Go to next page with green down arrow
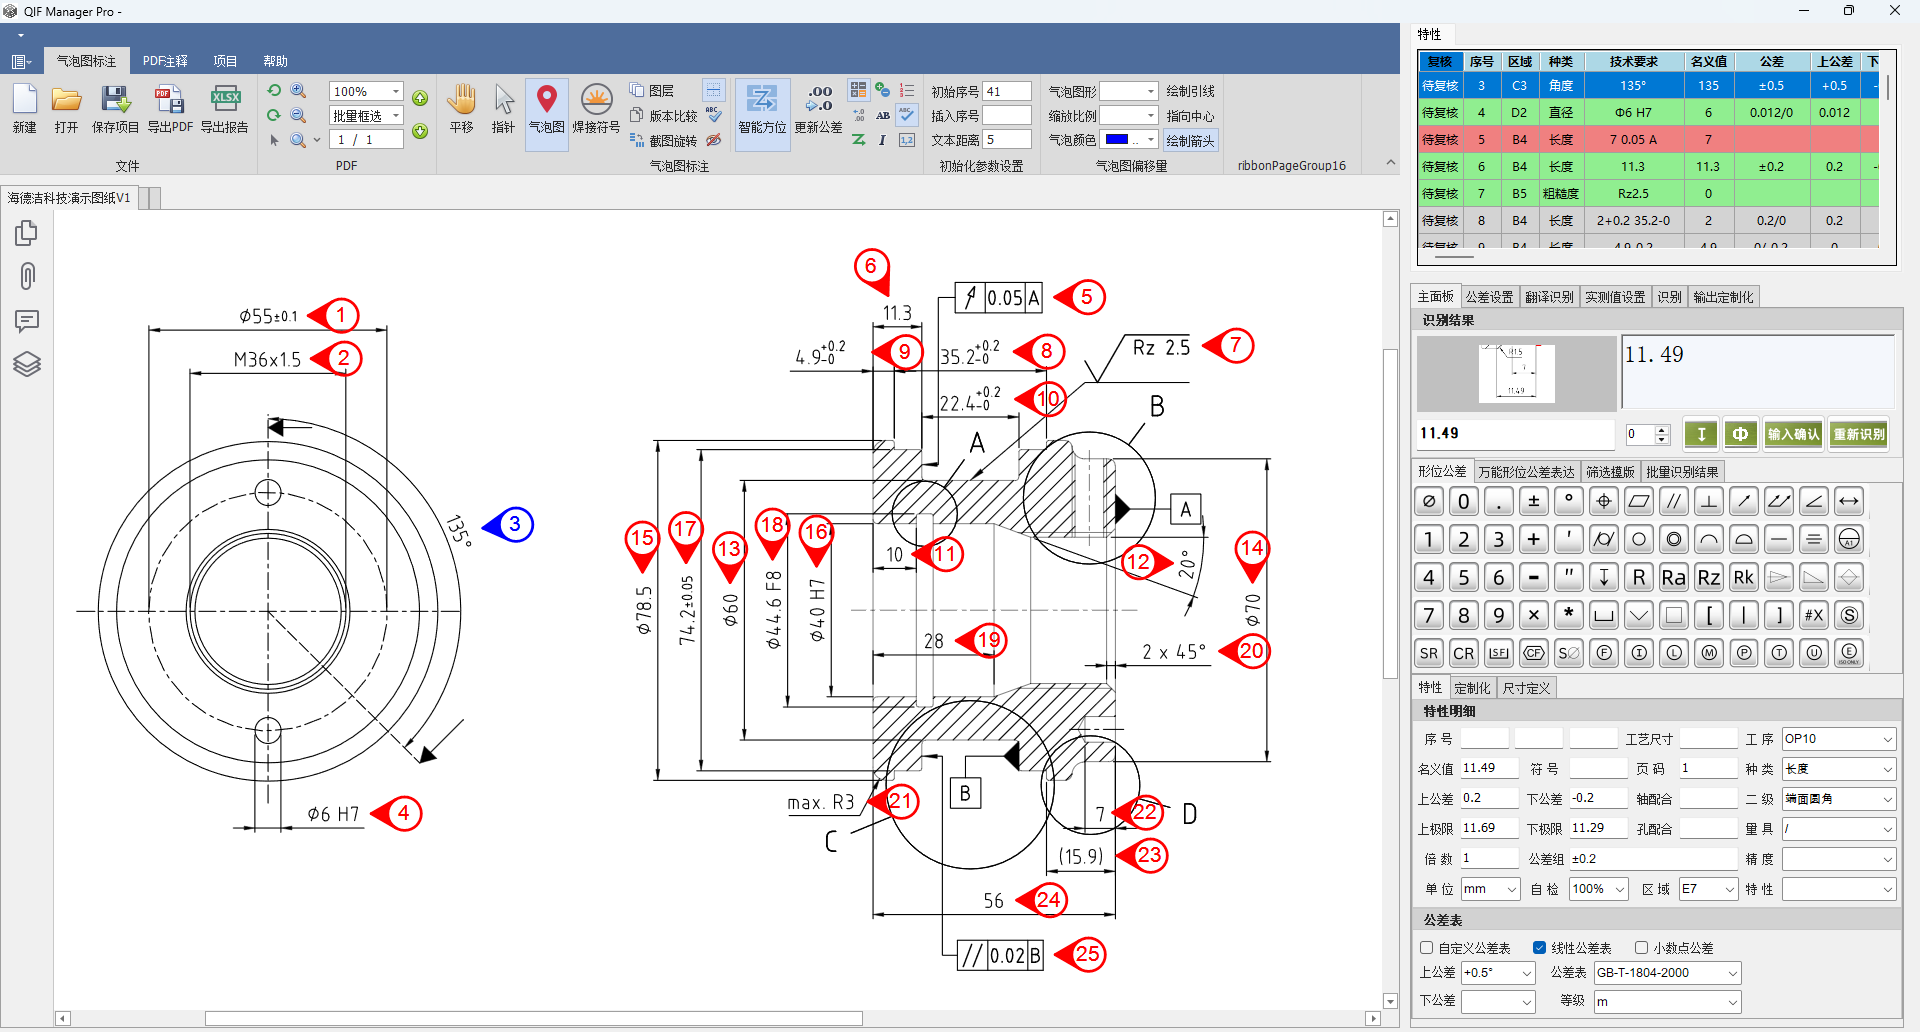 (420, 131)
